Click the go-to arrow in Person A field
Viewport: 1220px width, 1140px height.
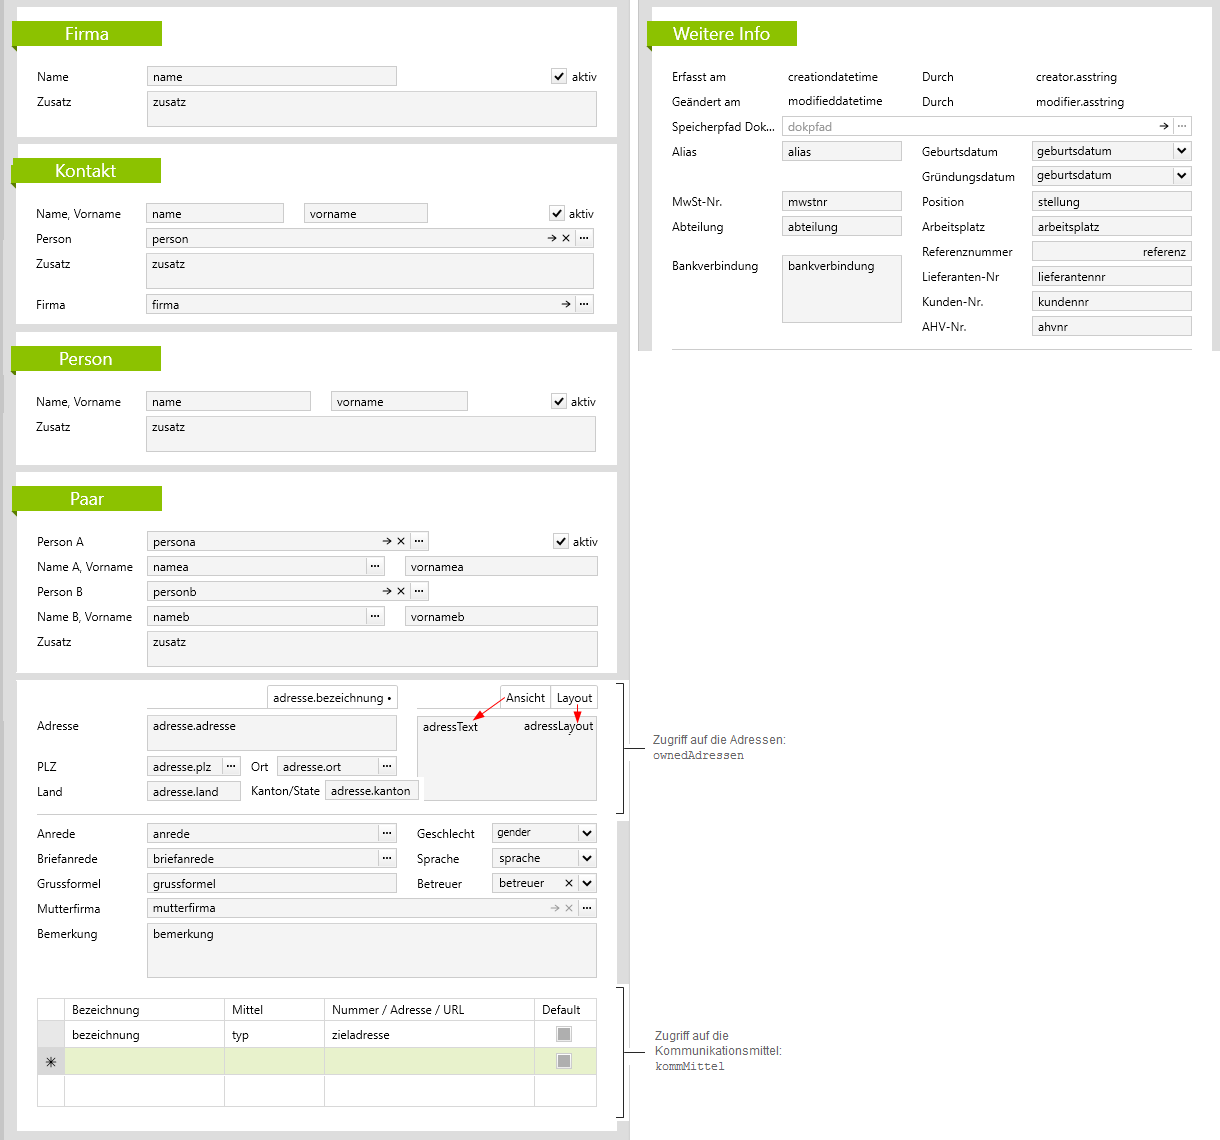point(387,541)
